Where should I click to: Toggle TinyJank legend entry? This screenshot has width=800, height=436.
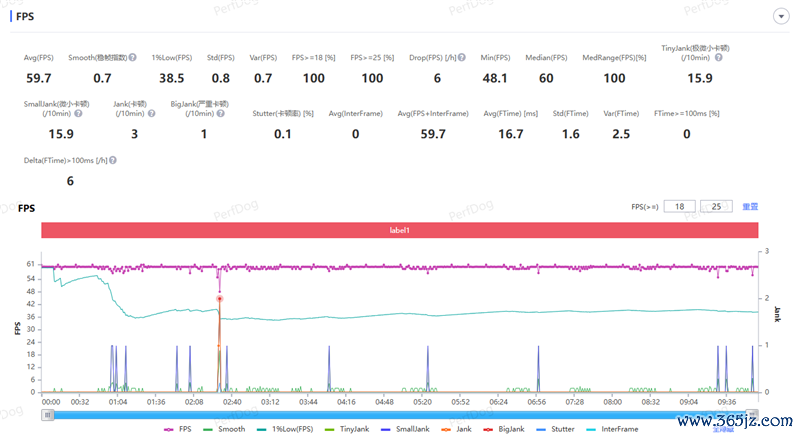point(347,429)
